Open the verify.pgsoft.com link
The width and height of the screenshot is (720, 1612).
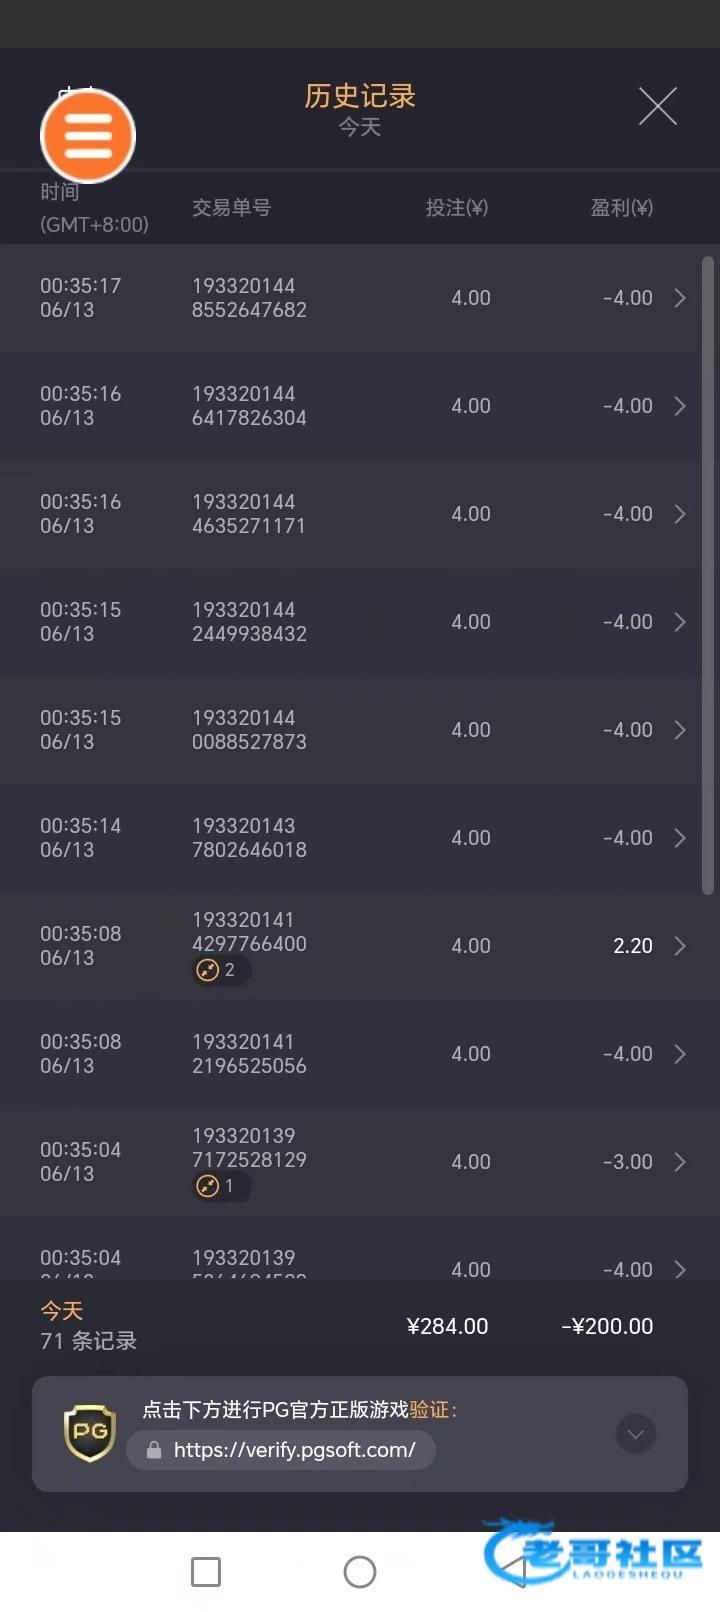pyautogui.click(x=294, y=1450)
